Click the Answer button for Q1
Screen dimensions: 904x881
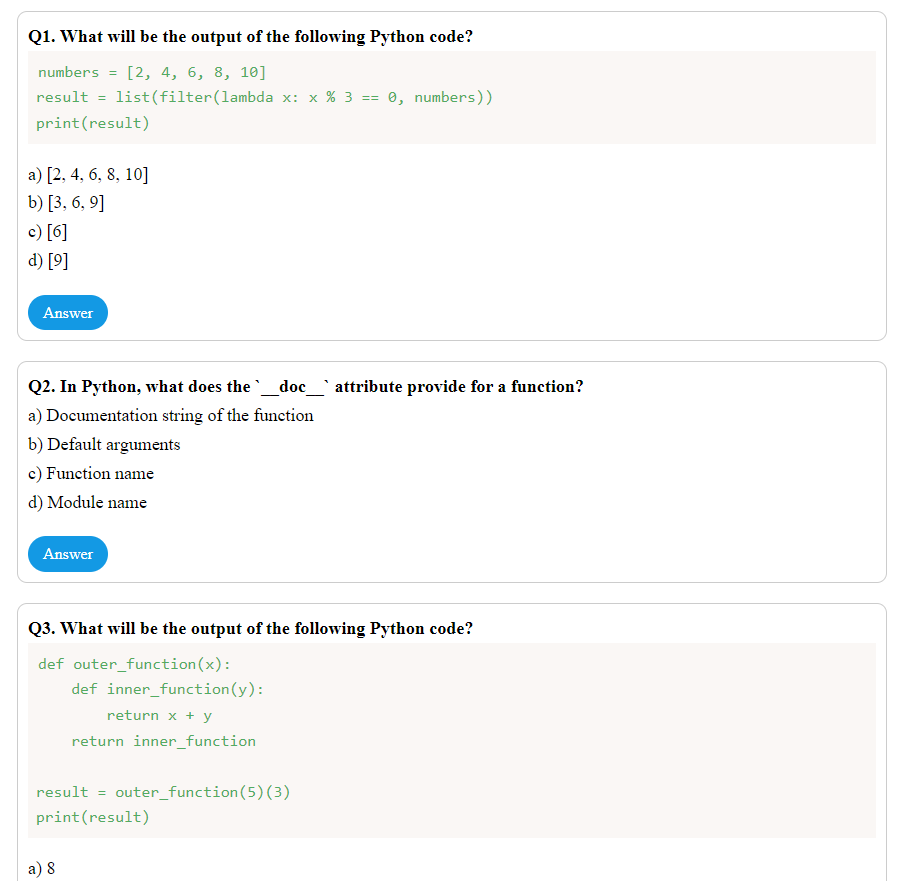point(67,312)
